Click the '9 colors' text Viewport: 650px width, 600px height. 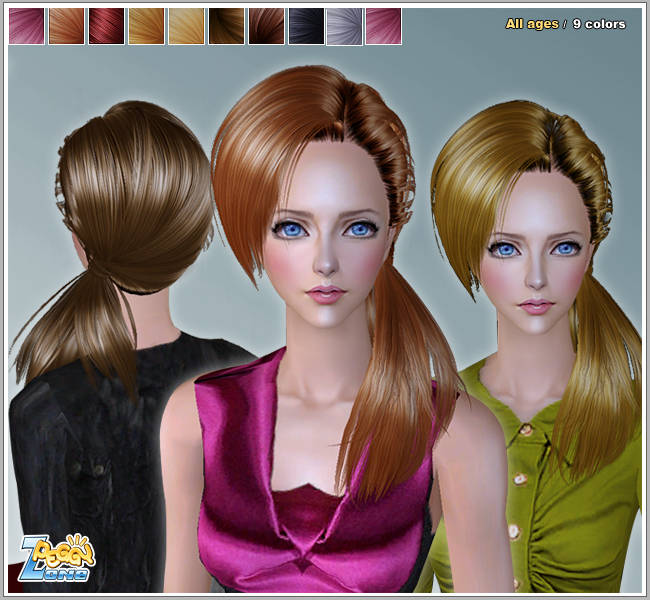(599, 24)
